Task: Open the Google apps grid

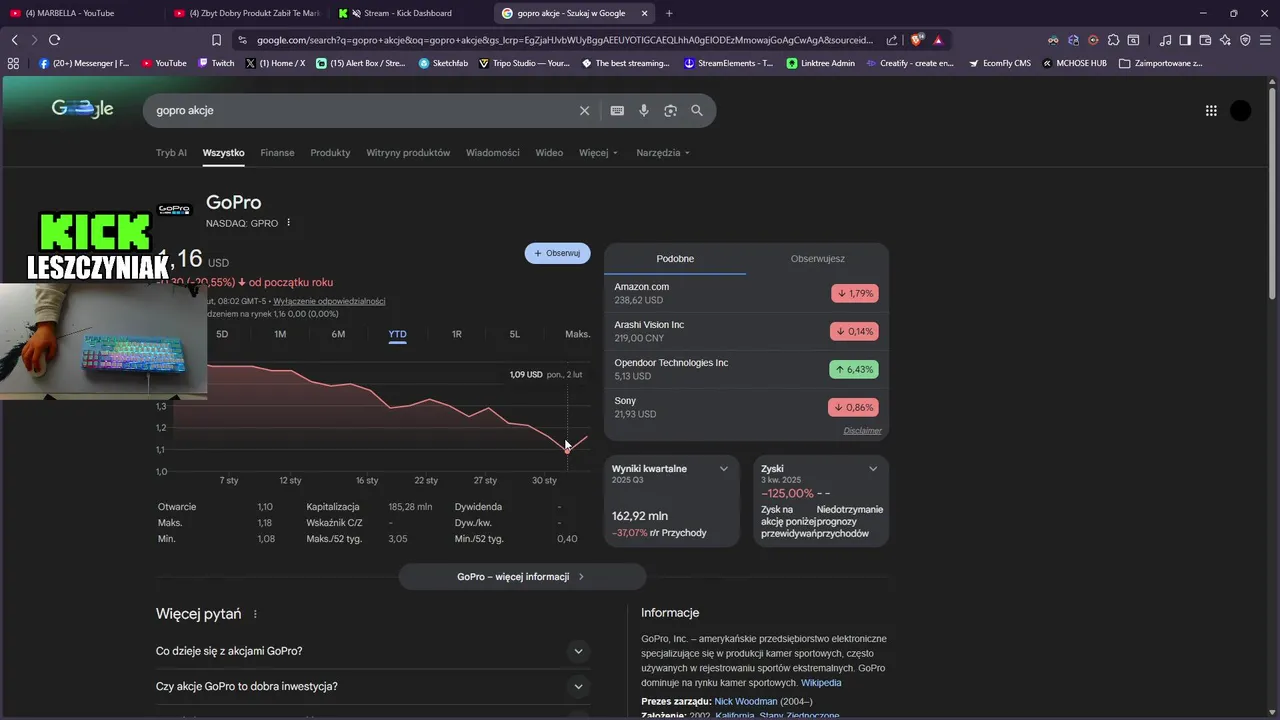Action: click(1211, 111)
